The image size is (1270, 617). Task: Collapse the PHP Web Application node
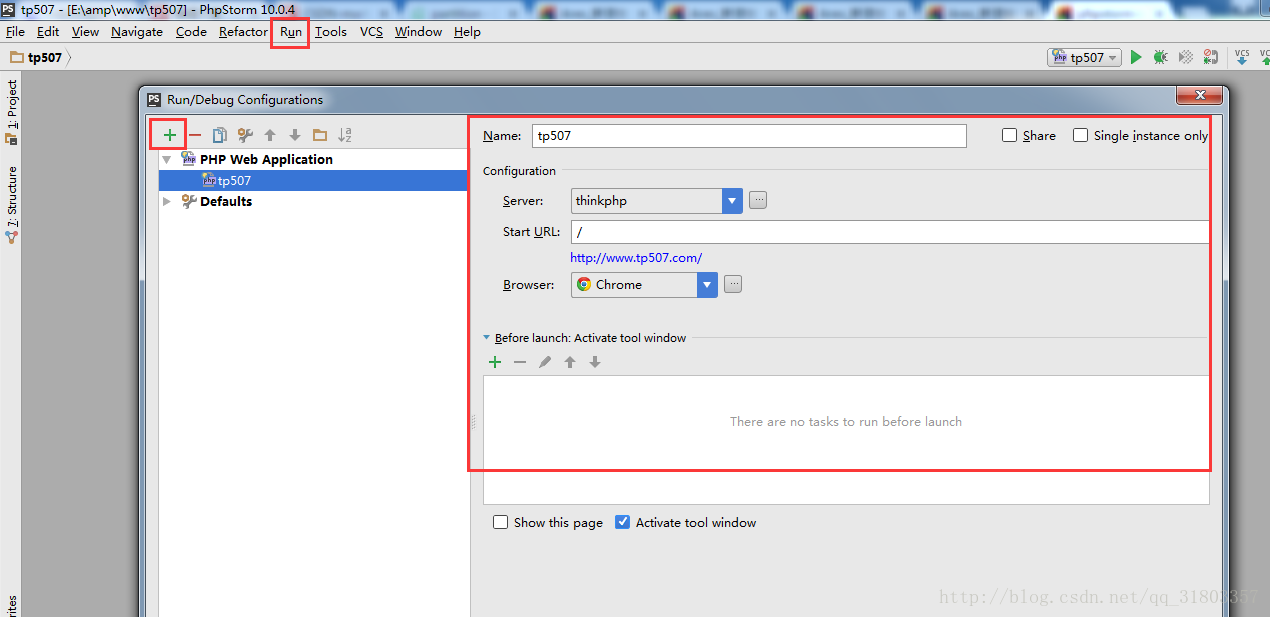[x=167, y=159]
